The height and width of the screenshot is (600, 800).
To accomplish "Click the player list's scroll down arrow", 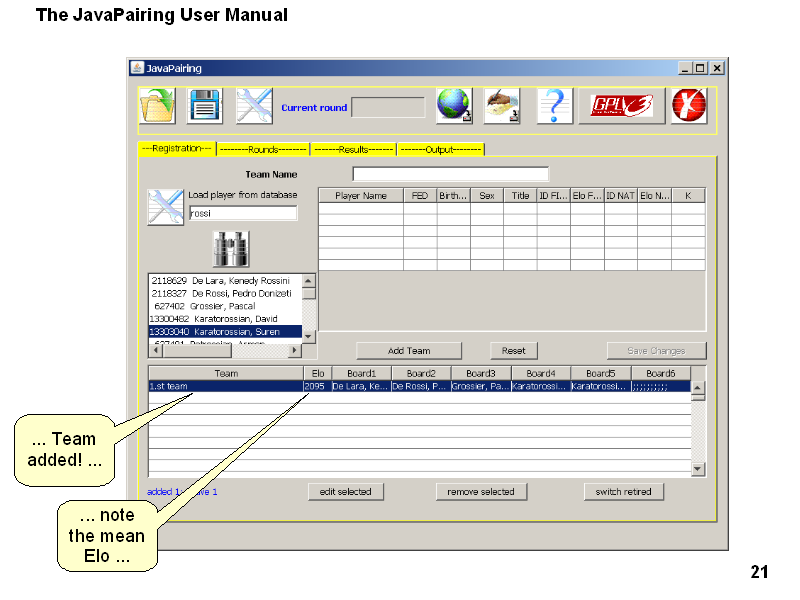I will [x=309, y=337].
